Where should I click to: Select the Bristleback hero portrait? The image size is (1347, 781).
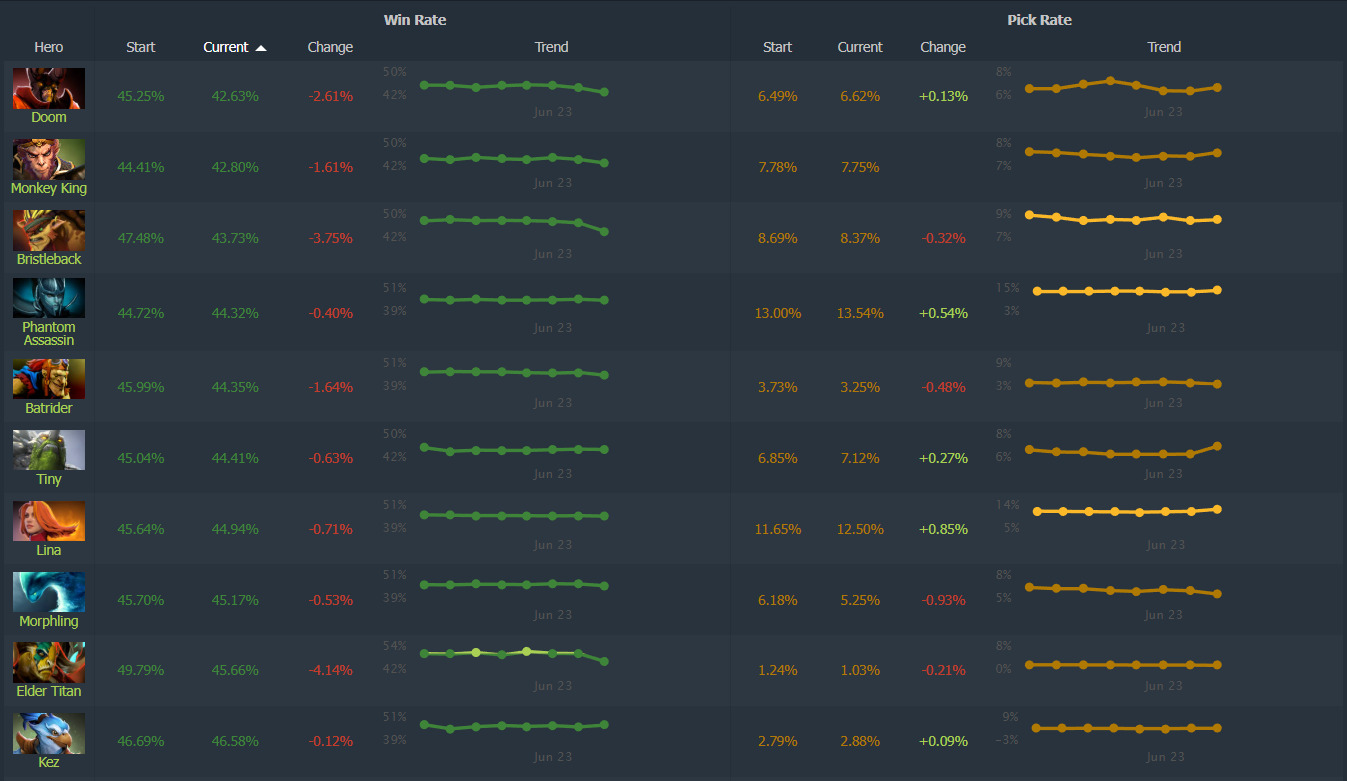point(48,230)
